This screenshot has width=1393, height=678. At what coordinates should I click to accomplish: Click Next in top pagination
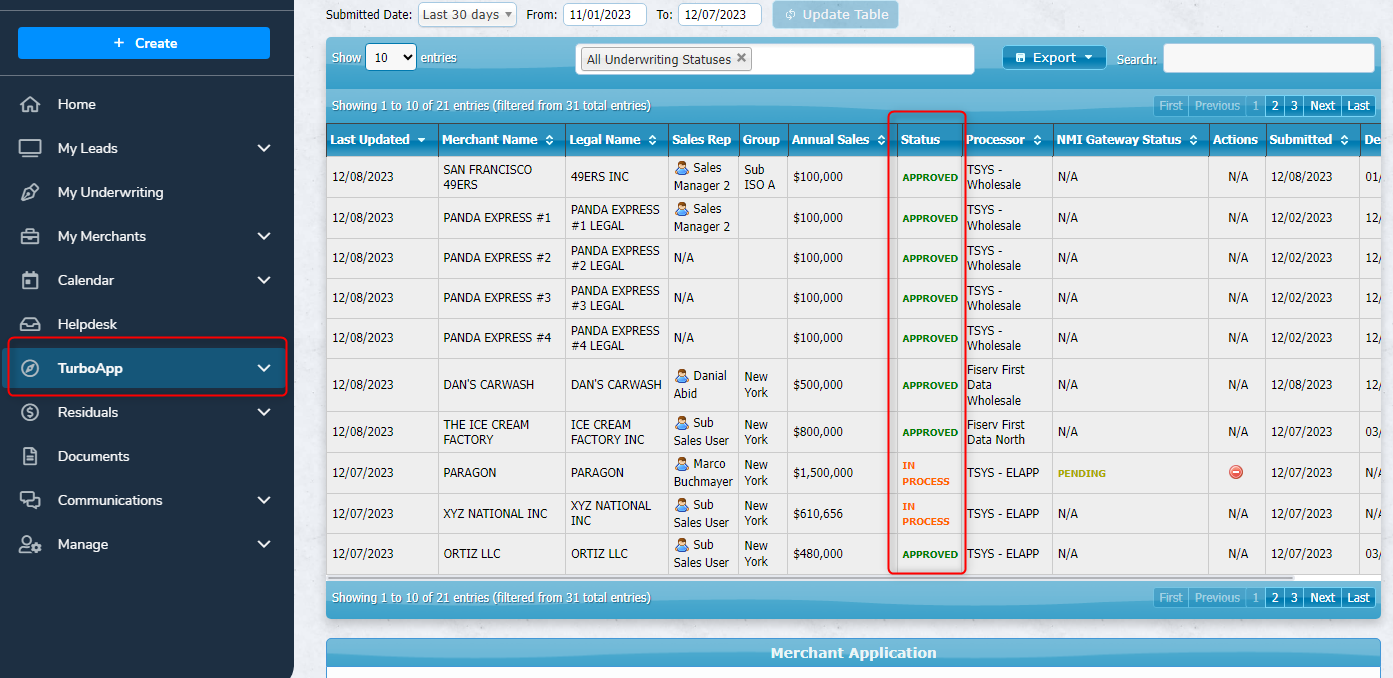pos(1322,105)
